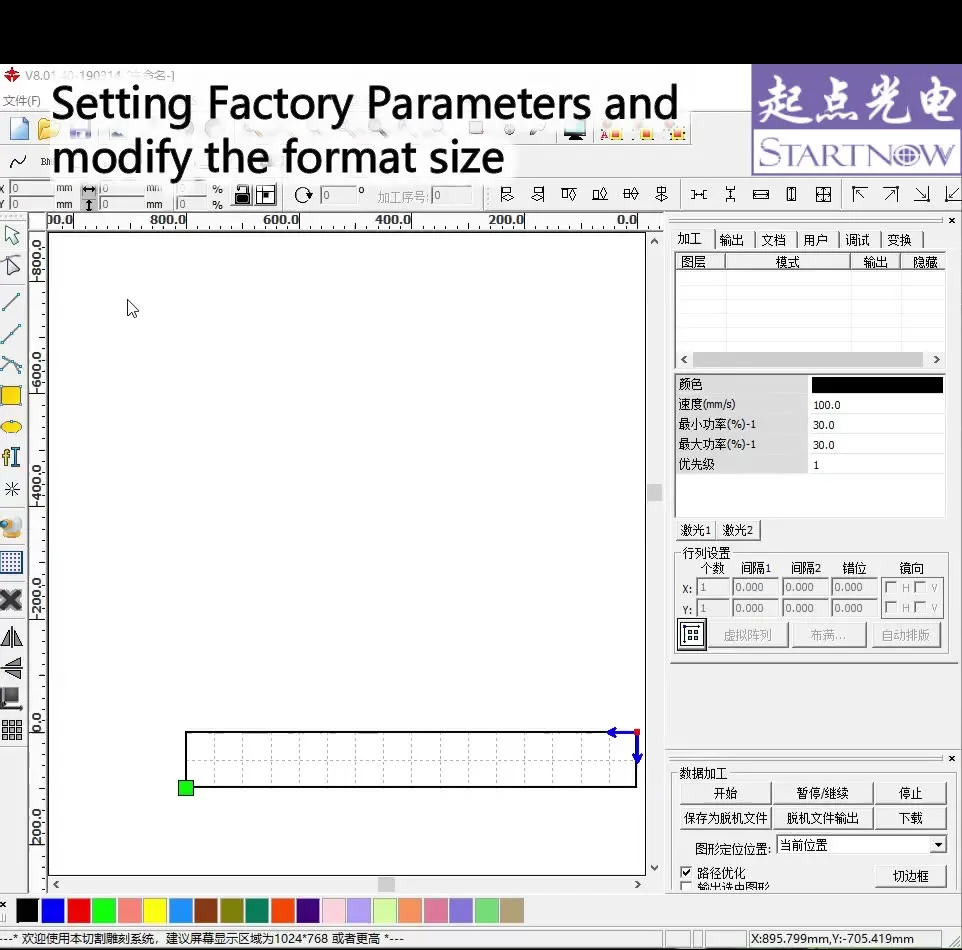Screen dimensions: 962x950
Task: Create a new file with the blank page icon
Action: 19,129
